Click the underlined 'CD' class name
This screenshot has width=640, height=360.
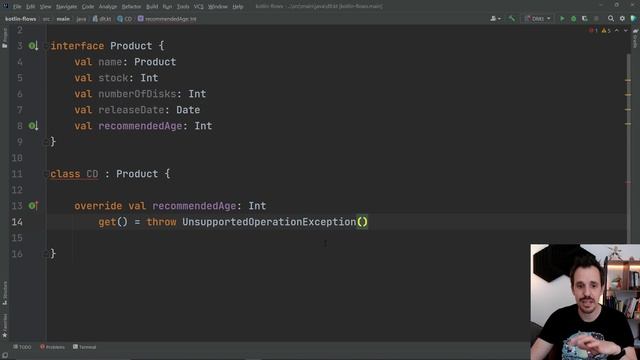92,174
